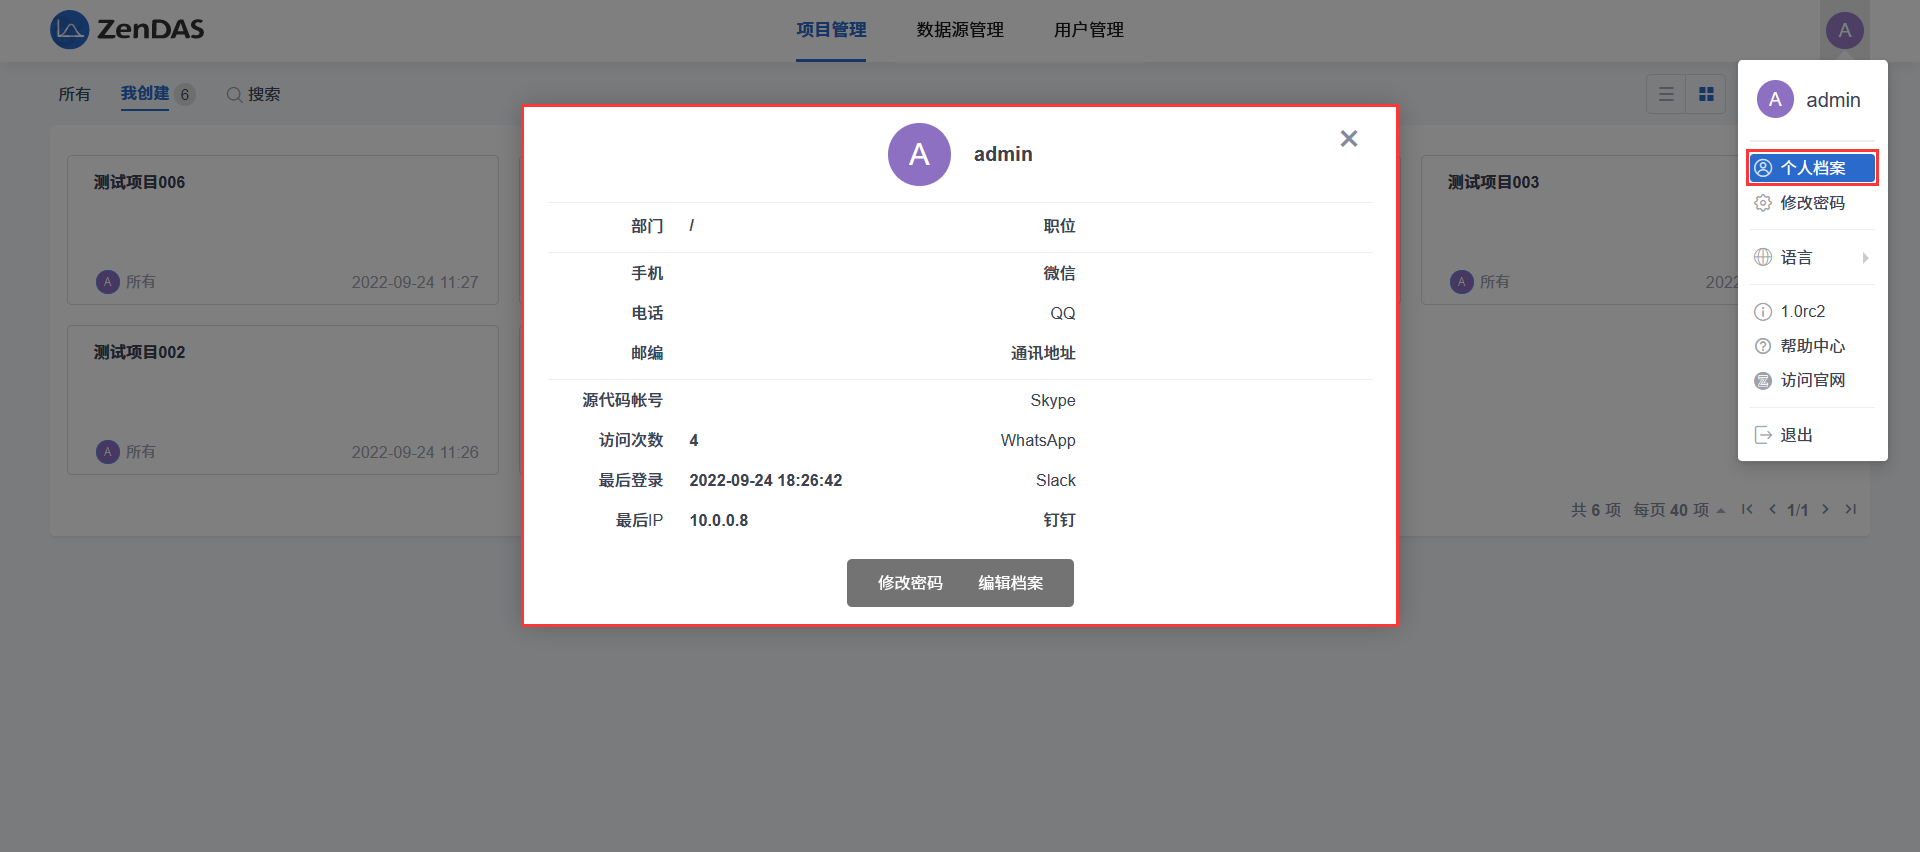Viewport: 1920px width, 852px height.
Task: Expand the 语言 language submenu
Action: (x=1812, y=258)
